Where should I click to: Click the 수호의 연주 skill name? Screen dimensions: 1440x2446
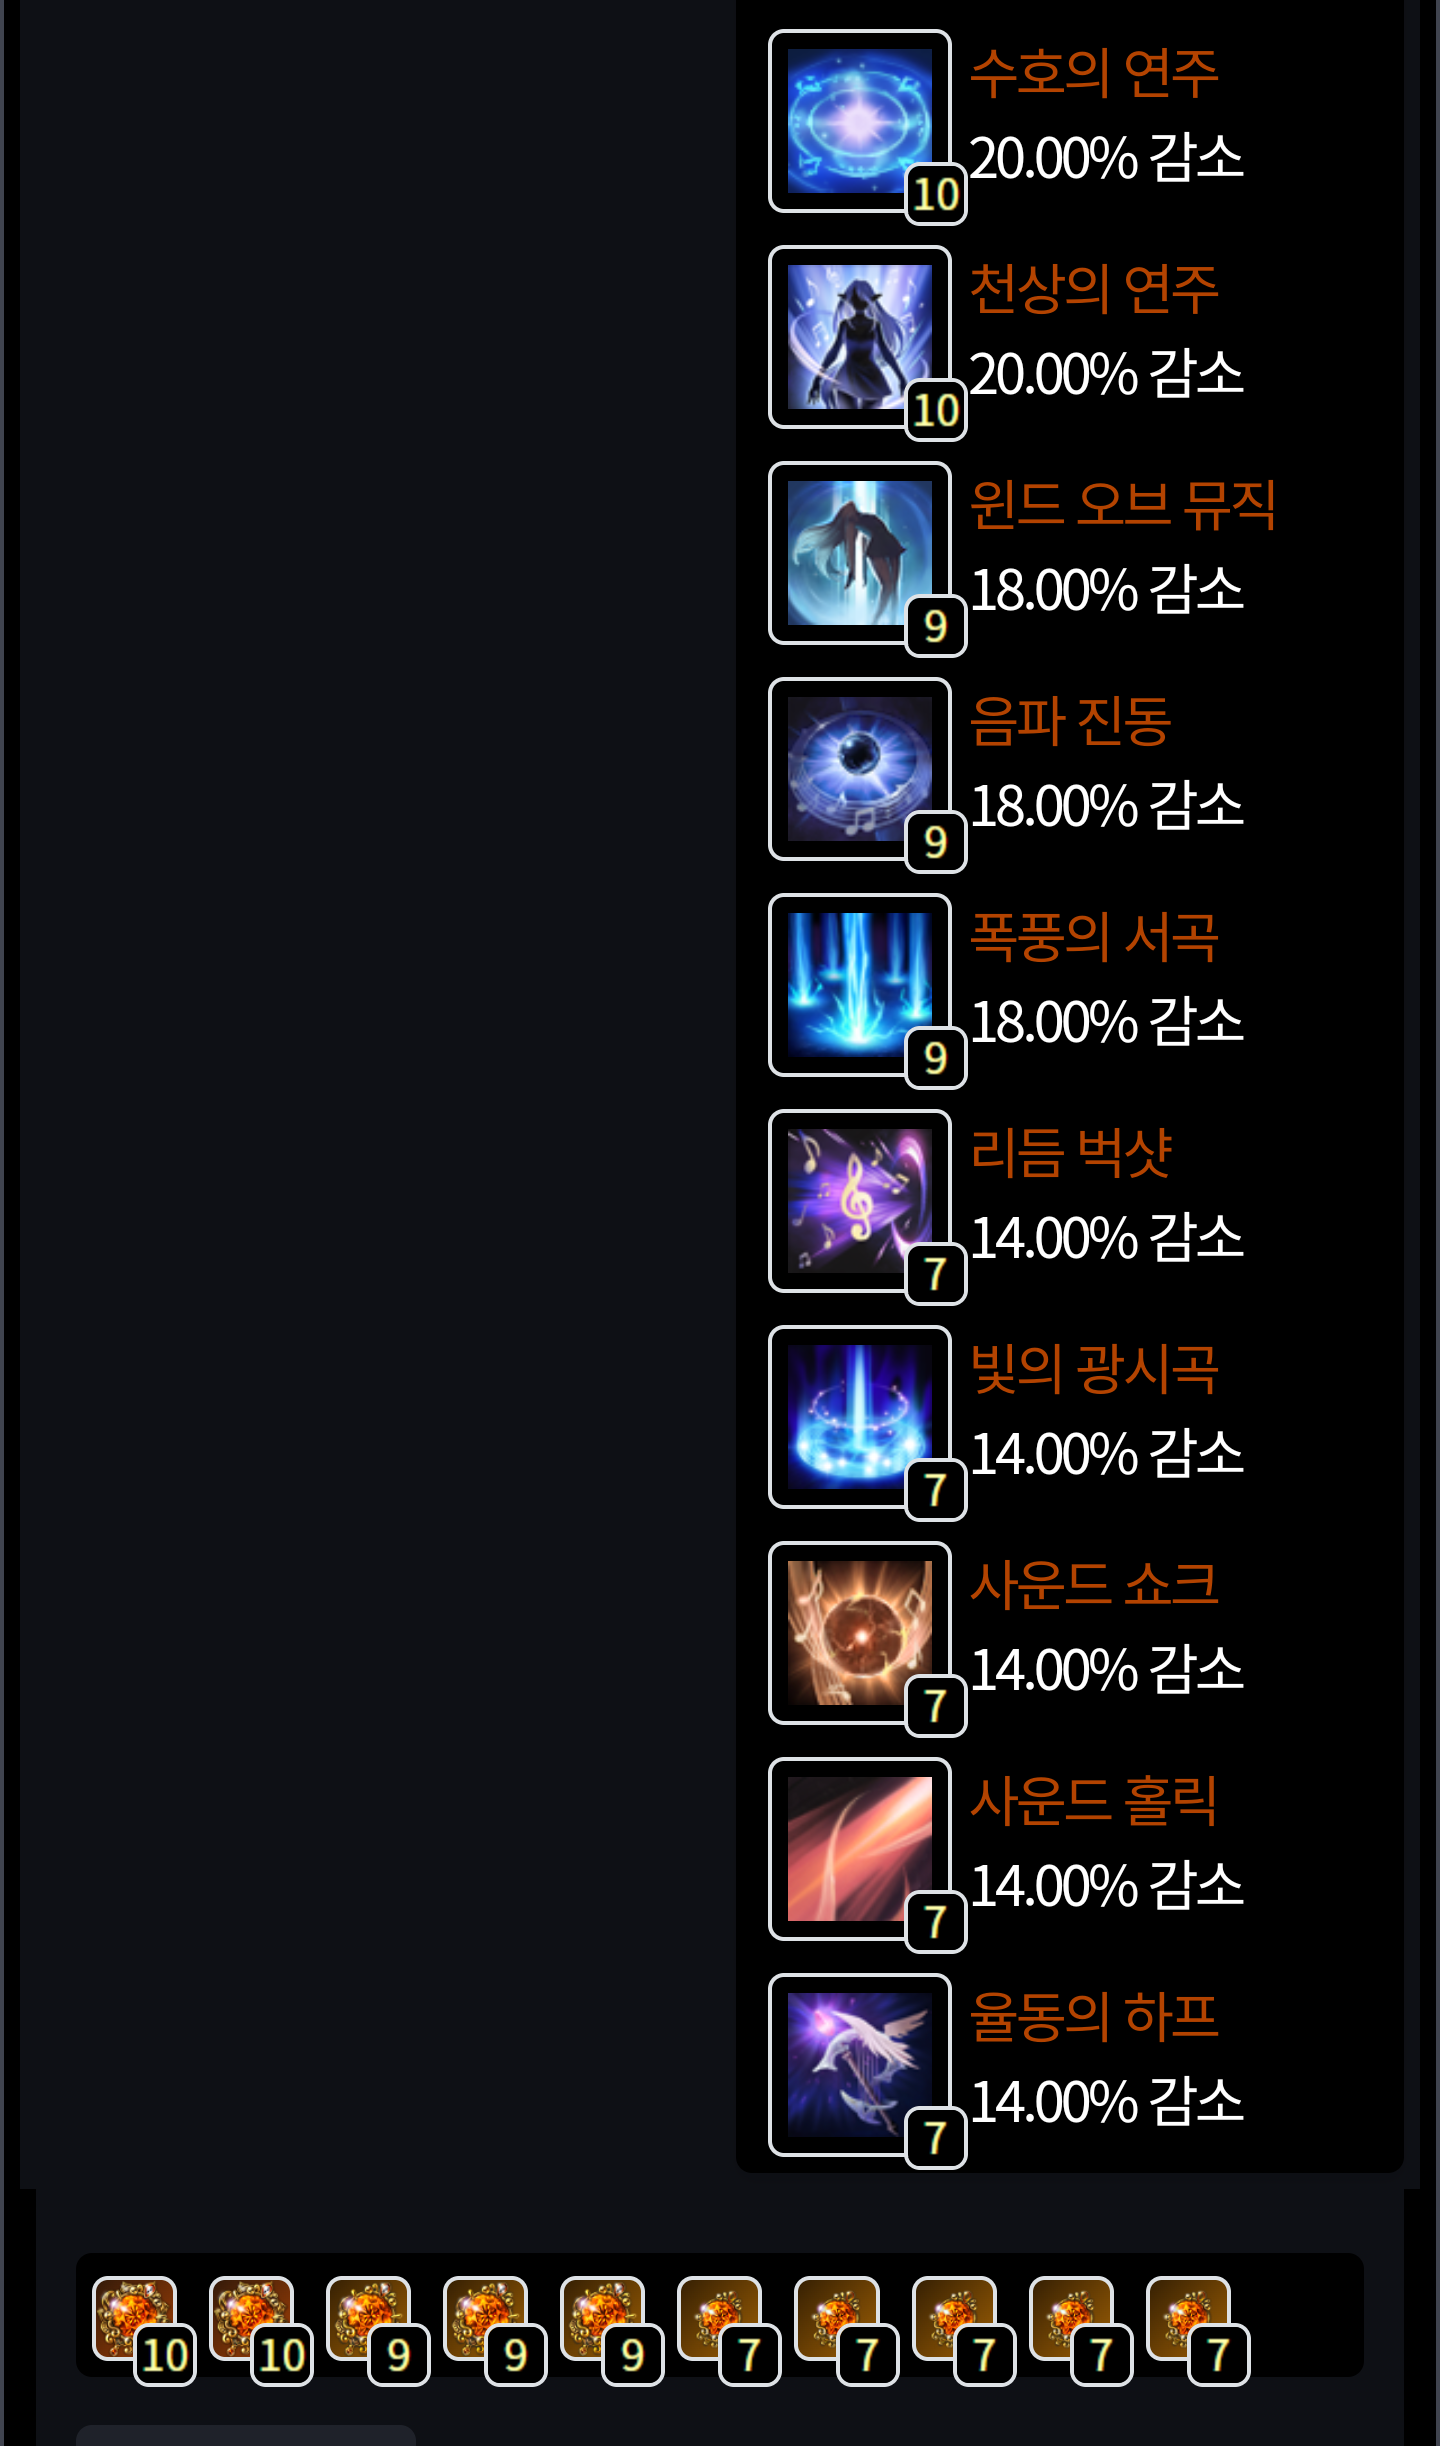tap(1094, 73)
